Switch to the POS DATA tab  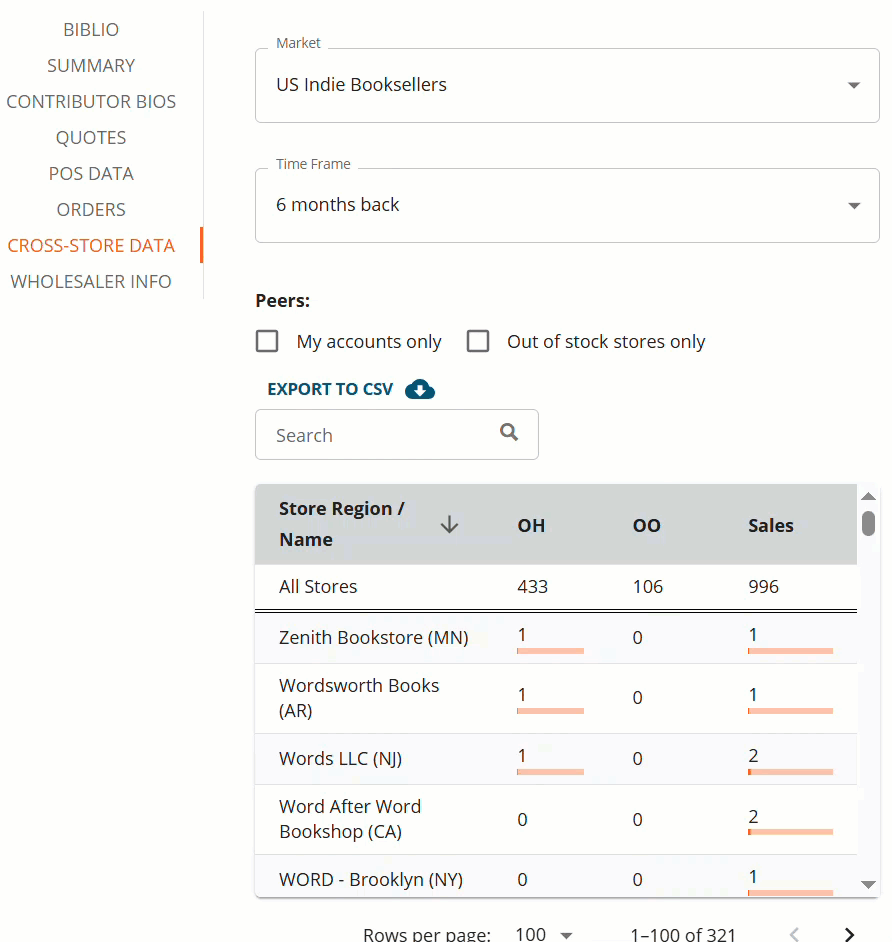tap(91, 174)
